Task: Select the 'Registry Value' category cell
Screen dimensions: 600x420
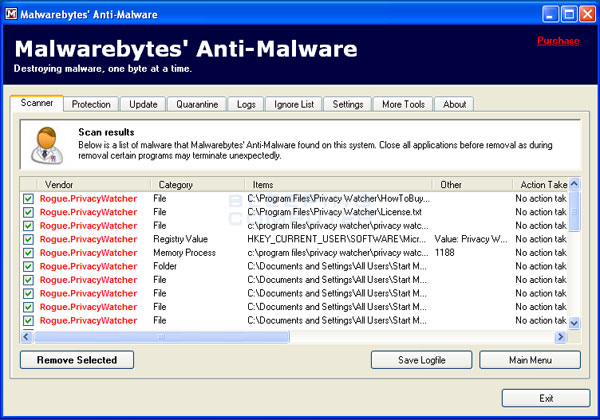Action: [x=181, y=239]
